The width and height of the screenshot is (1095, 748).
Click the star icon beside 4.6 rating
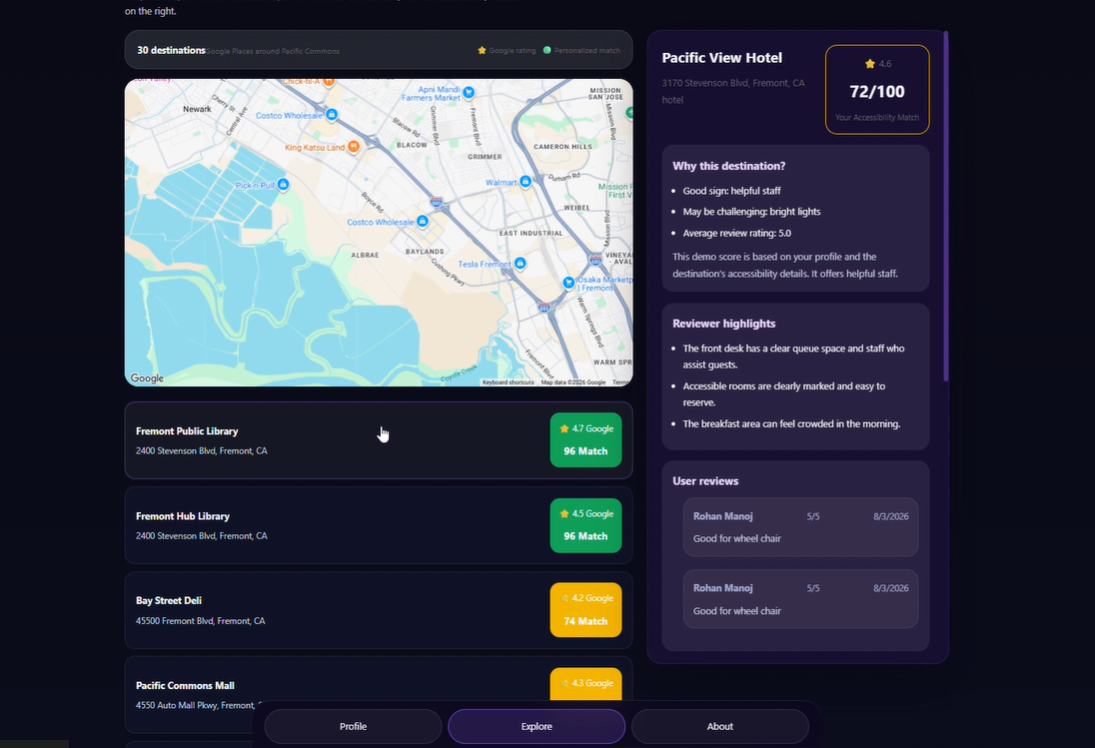click(x=870, y=64)
